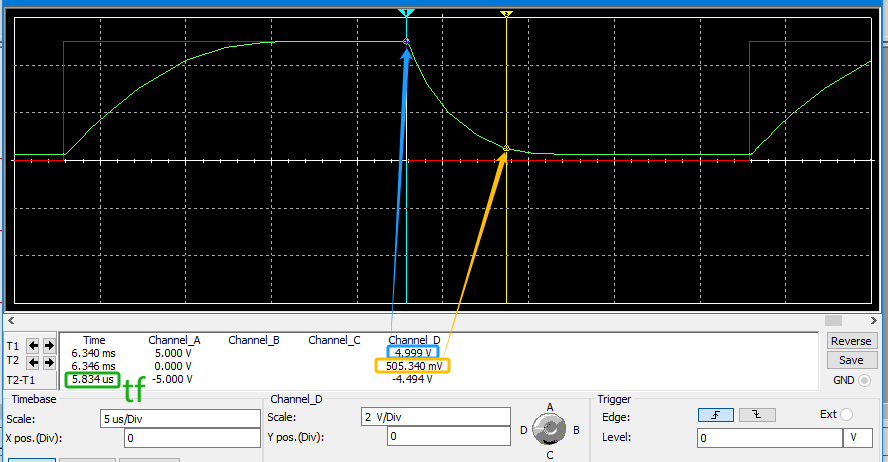Select channel C label on the knob
Image resolution: width=888 pixels, height=462 pixels.
549,455
